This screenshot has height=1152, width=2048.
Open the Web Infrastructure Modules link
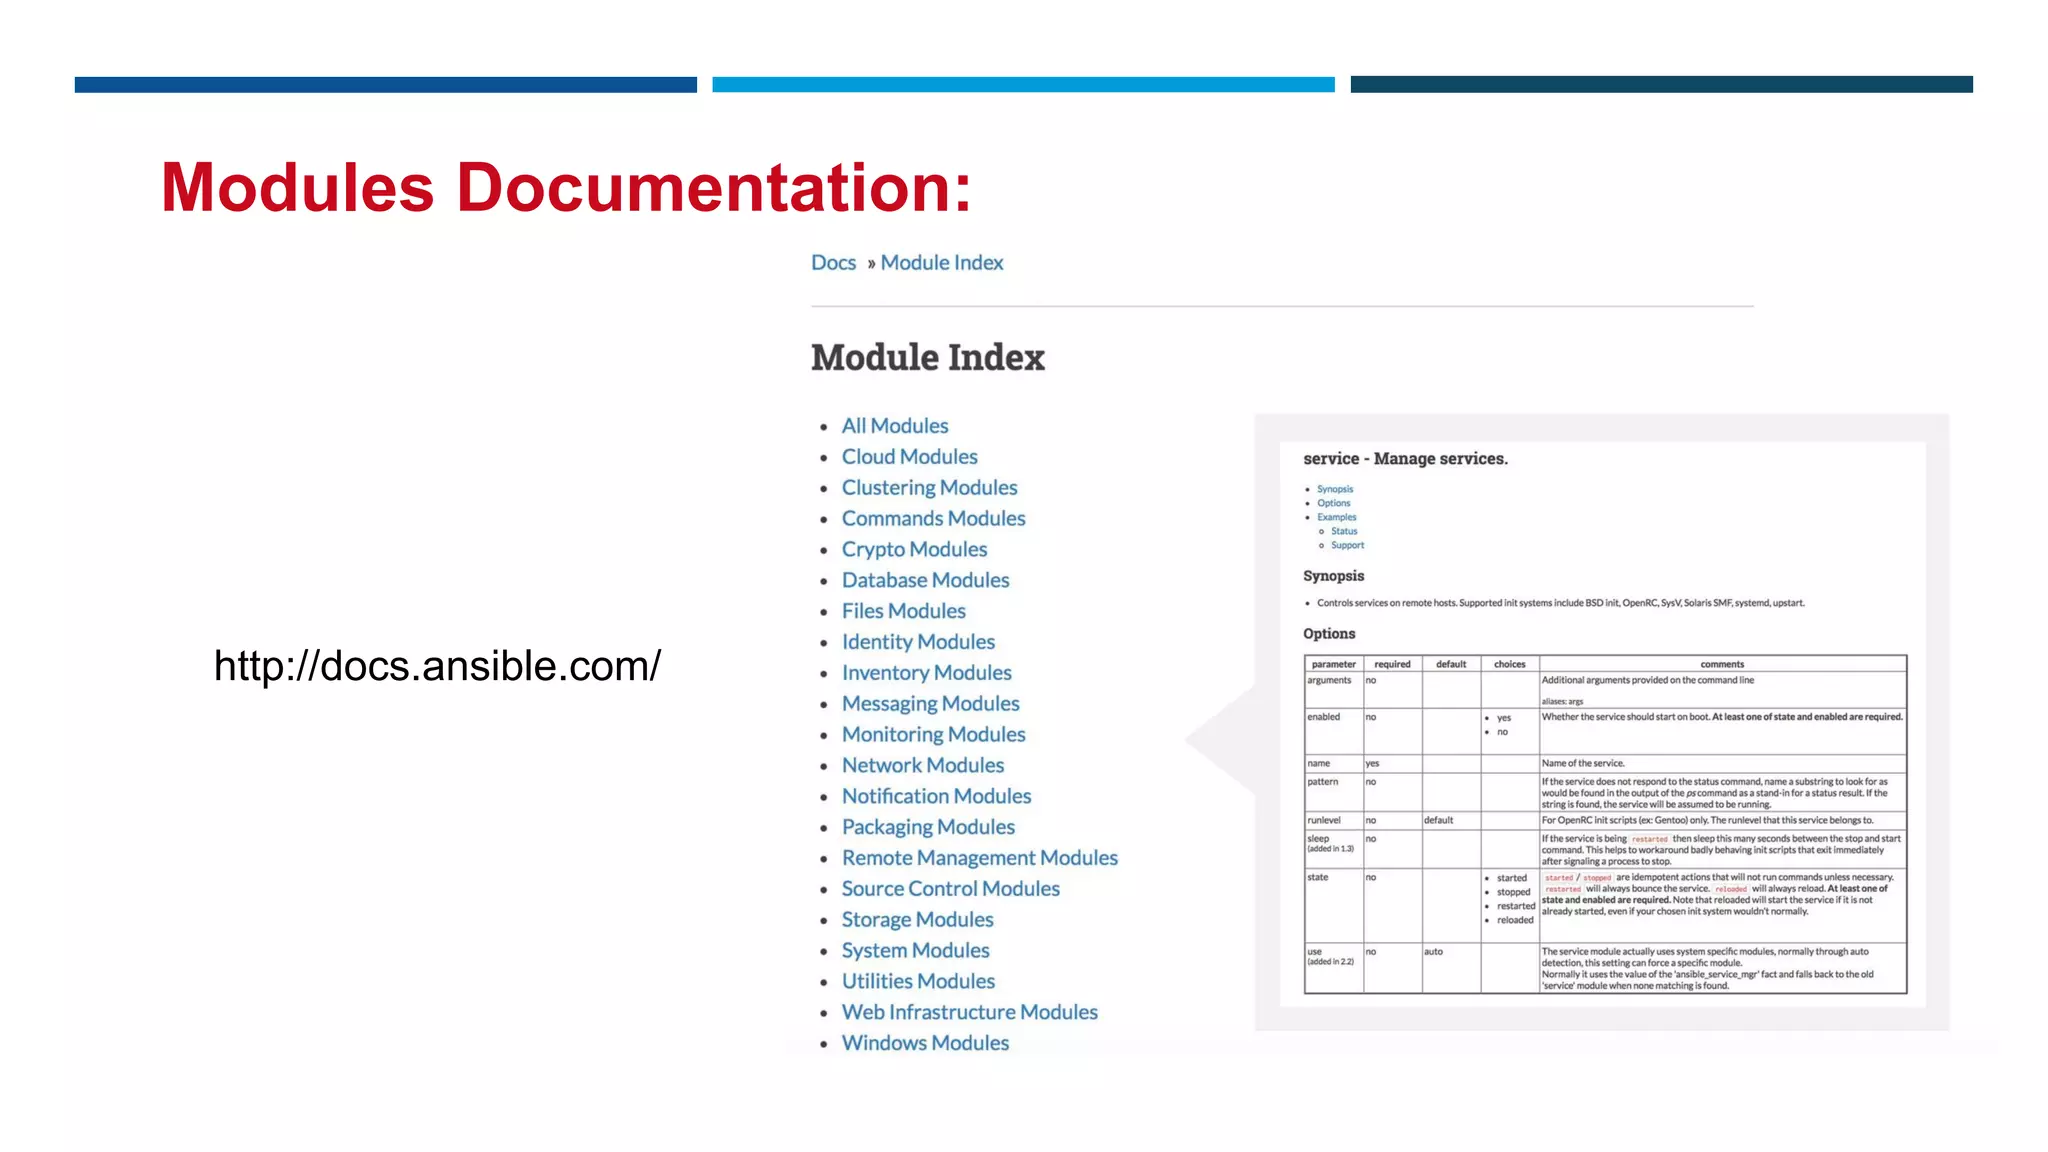point(969,1012)
